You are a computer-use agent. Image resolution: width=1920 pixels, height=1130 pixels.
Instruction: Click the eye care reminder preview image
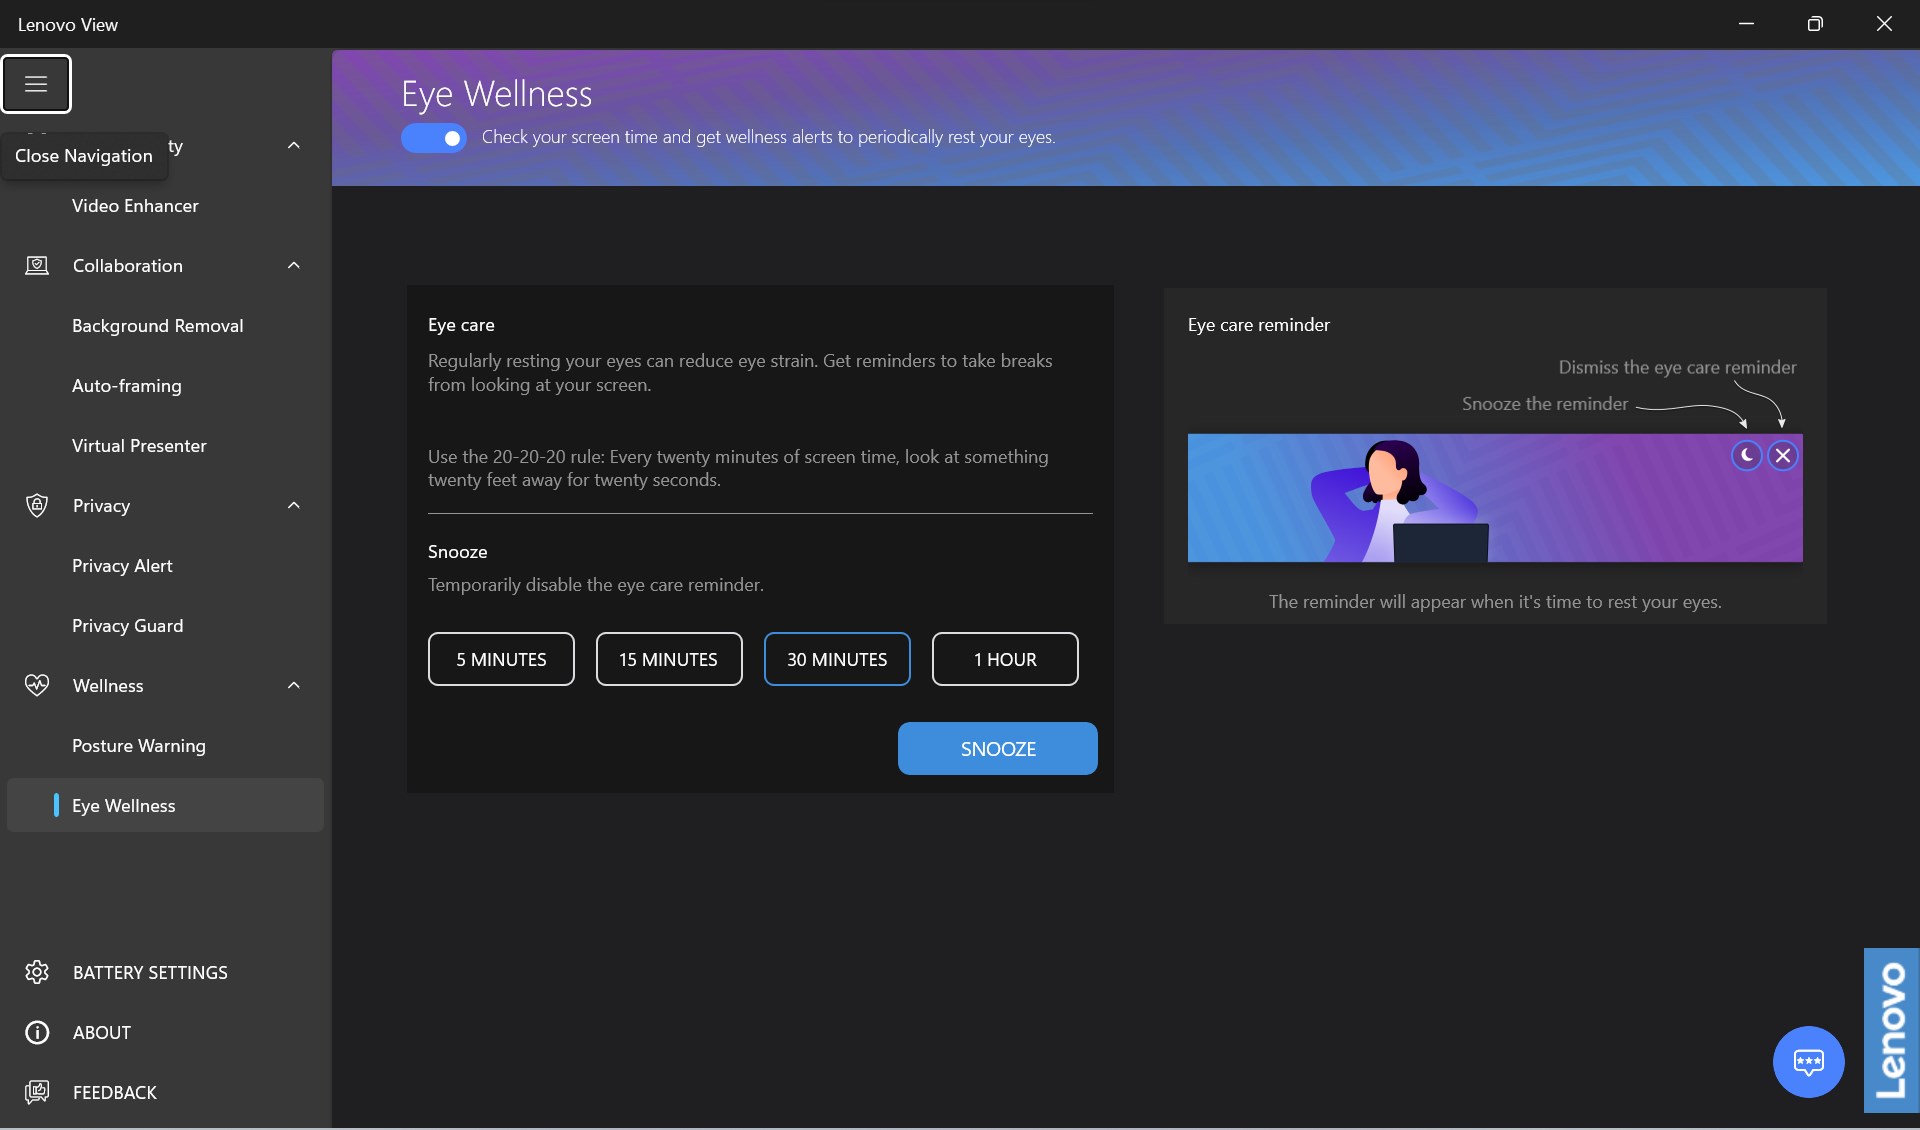[x=1494, y=498]
